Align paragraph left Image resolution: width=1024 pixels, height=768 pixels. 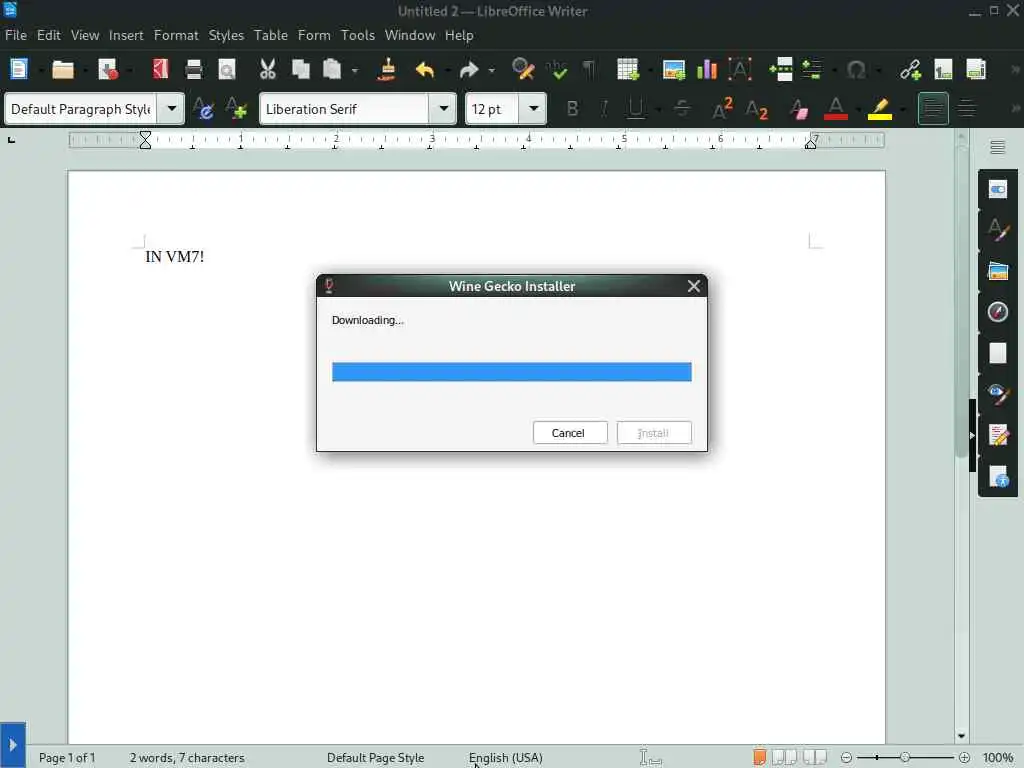pos(933,108)
